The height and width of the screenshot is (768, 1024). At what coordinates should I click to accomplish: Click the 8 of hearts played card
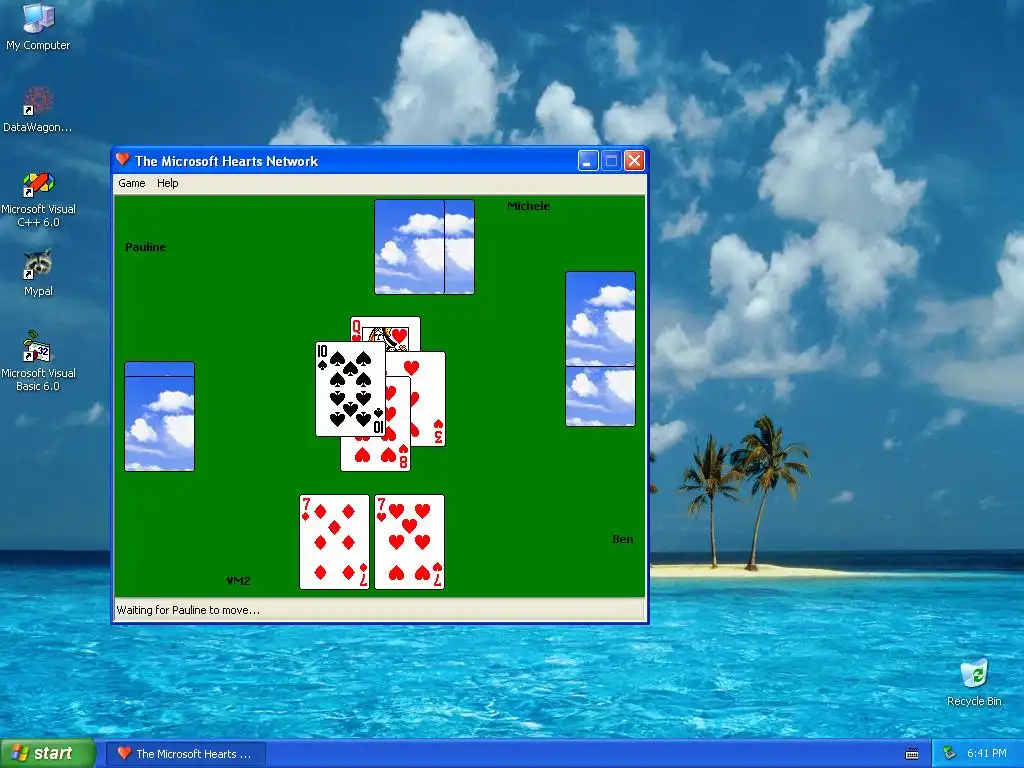(376, 455)
